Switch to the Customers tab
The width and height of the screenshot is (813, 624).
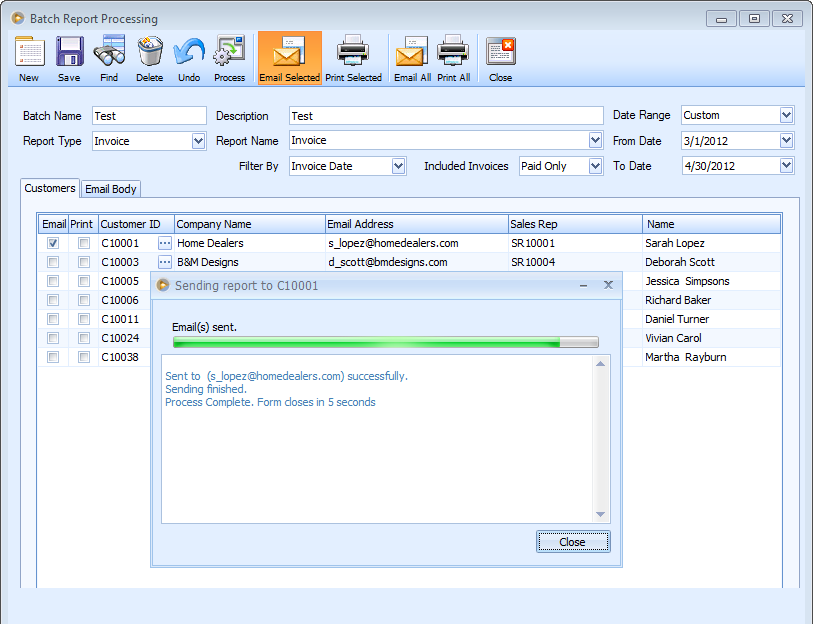50,188
